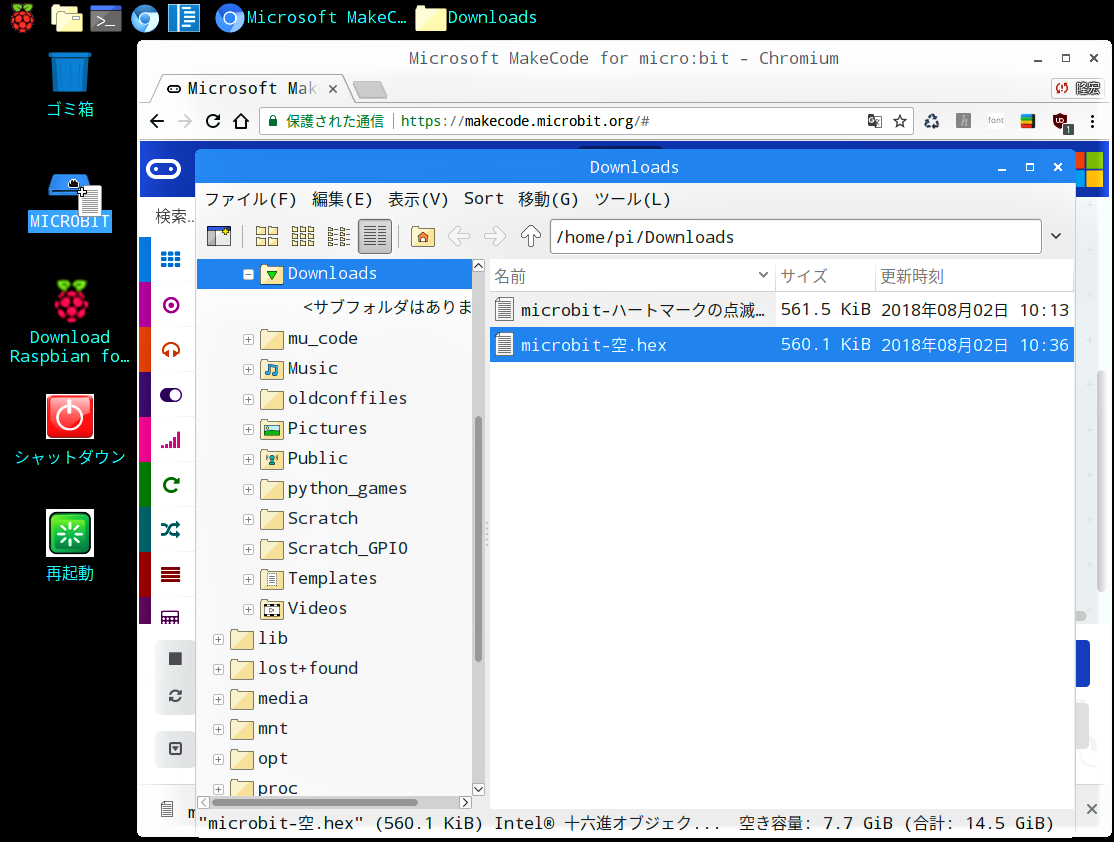Sort files by サイズ column header
1114x842 pixels.
[x=825, y=276]
